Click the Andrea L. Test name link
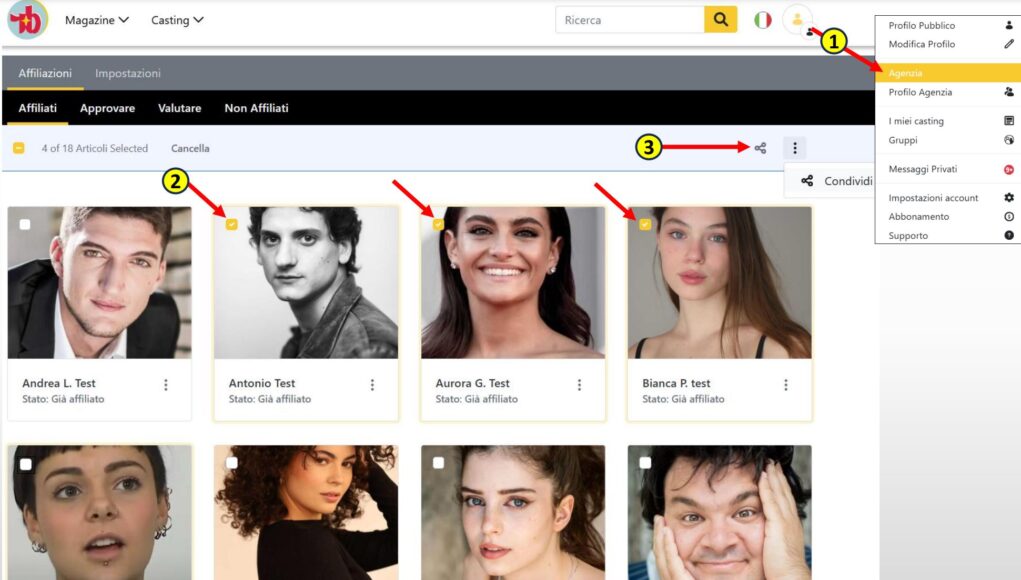The height and width of the screenshot is (580, 1021). click(59, 383)
